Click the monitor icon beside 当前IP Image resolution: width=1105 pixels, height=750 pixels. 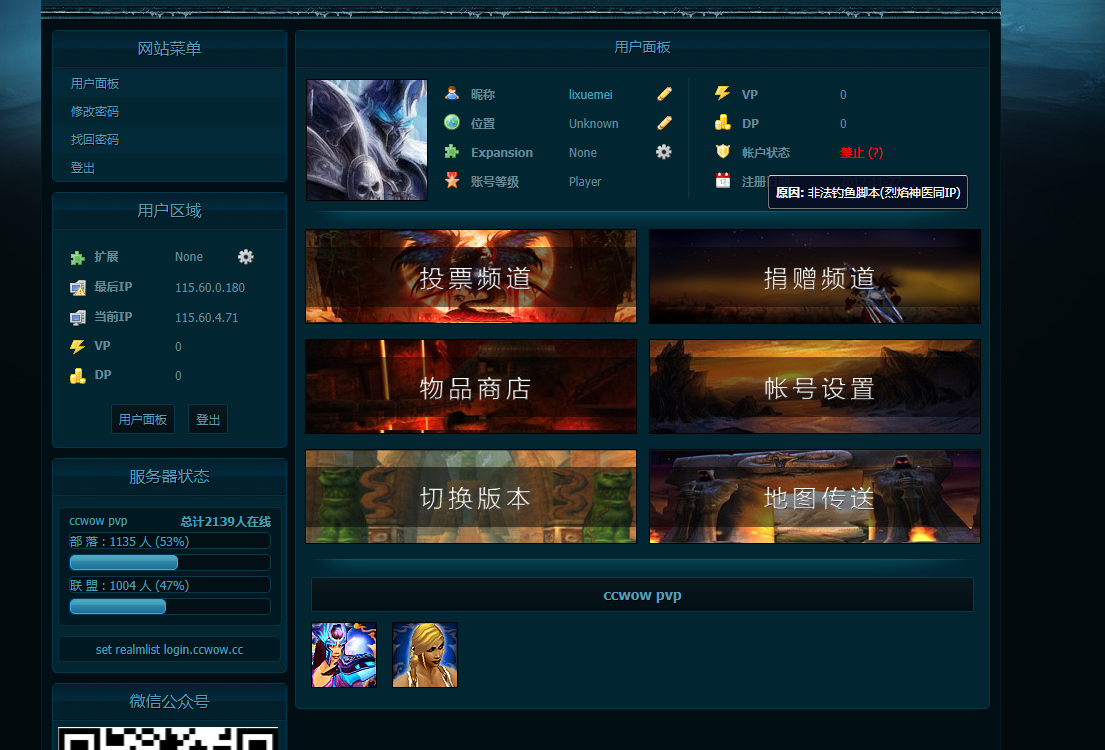coord(77,316)
